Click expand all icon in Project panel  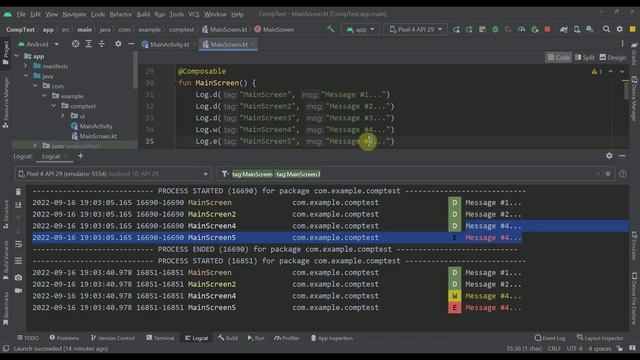(89, 44)
